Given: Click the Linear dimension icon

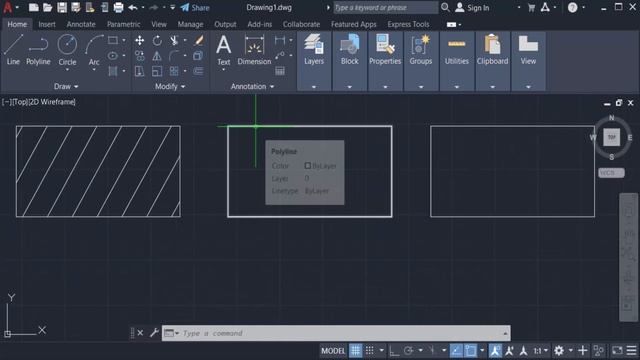Looking at the screenshot, I should 280,40.
